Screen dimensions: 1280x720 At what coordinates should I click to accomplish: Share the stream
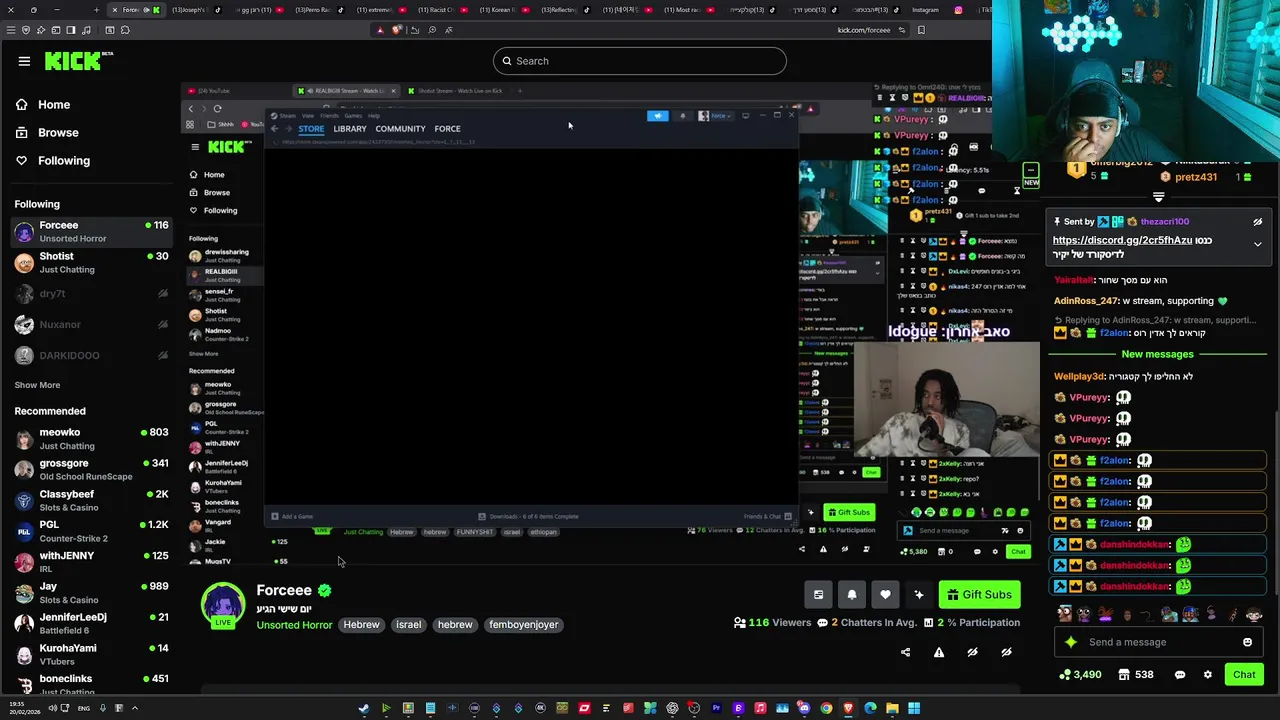point(905,652)
